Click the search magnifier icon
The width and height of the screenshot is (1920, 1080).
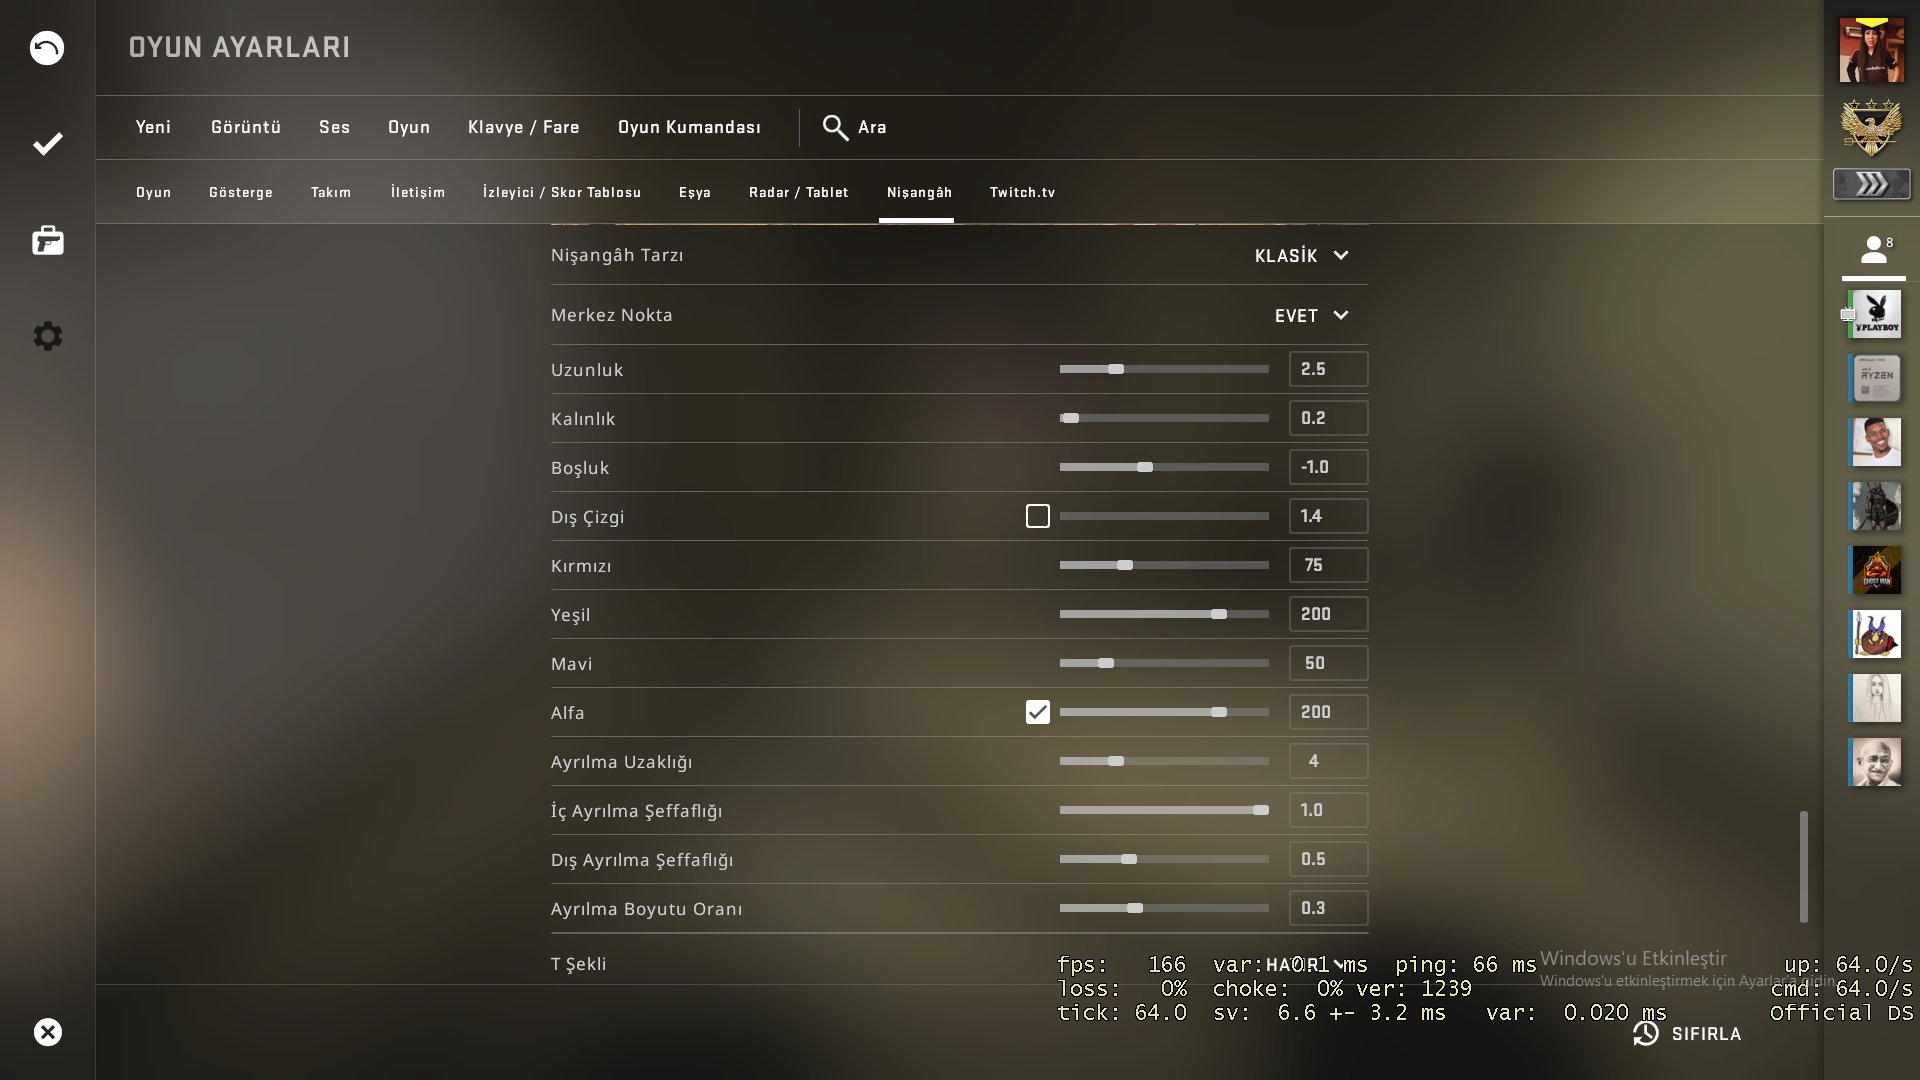point(835,127)
